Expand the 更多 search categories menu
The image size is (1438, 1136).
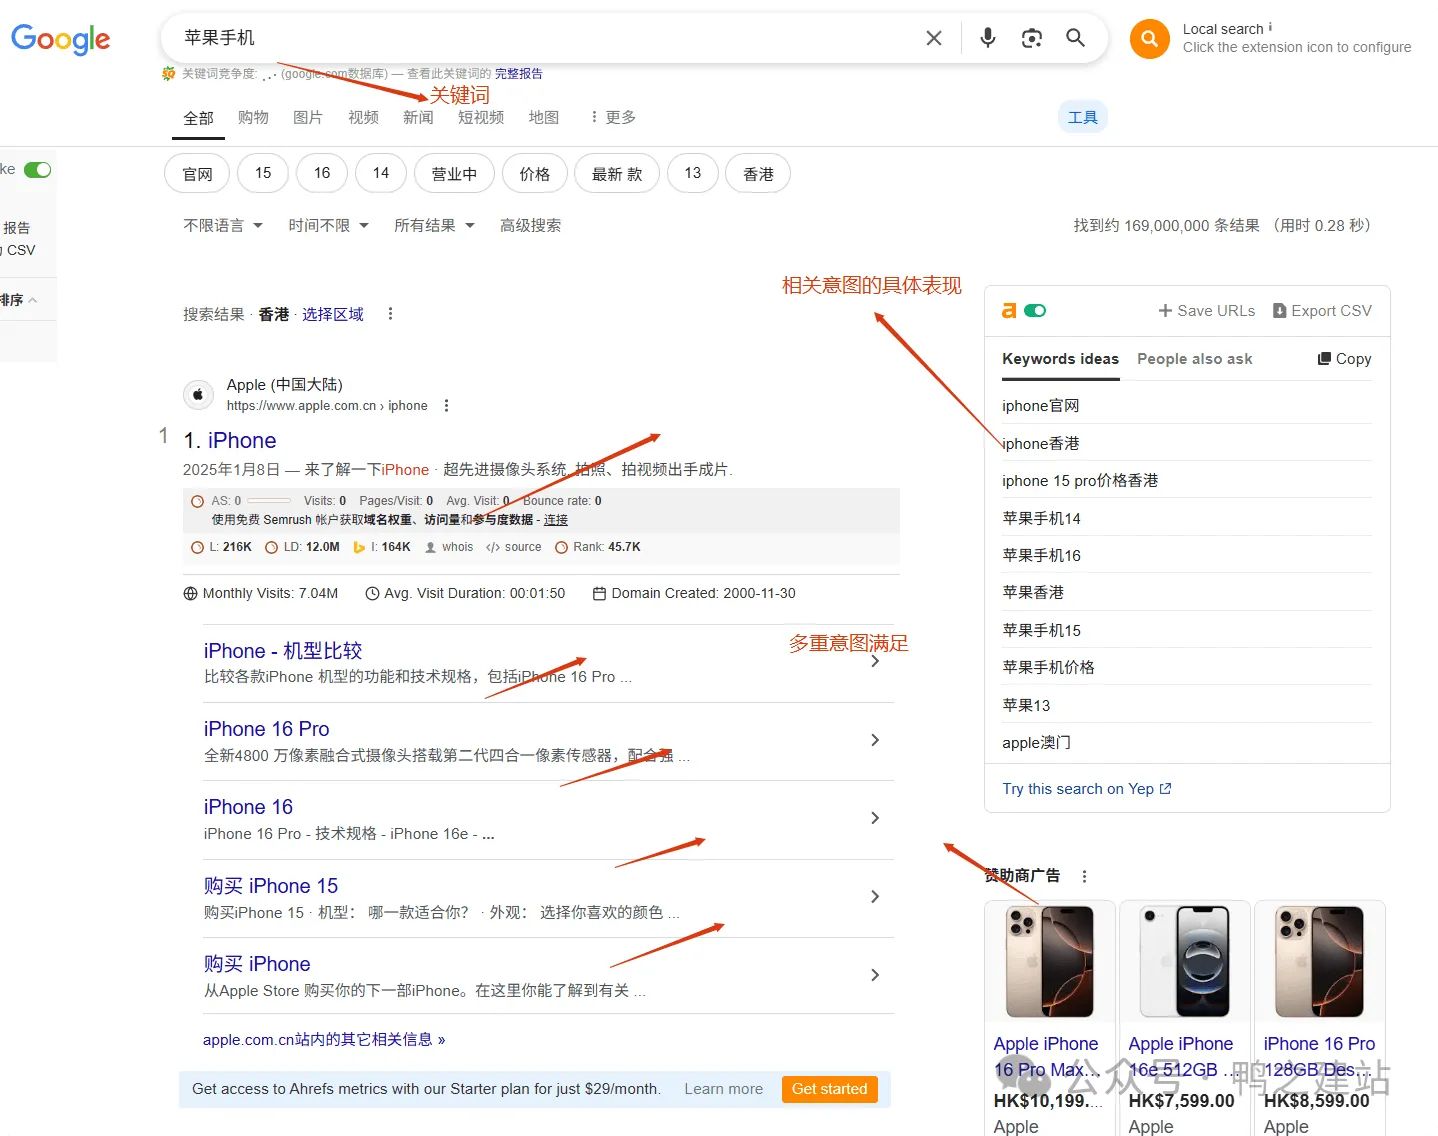[613, 118]
